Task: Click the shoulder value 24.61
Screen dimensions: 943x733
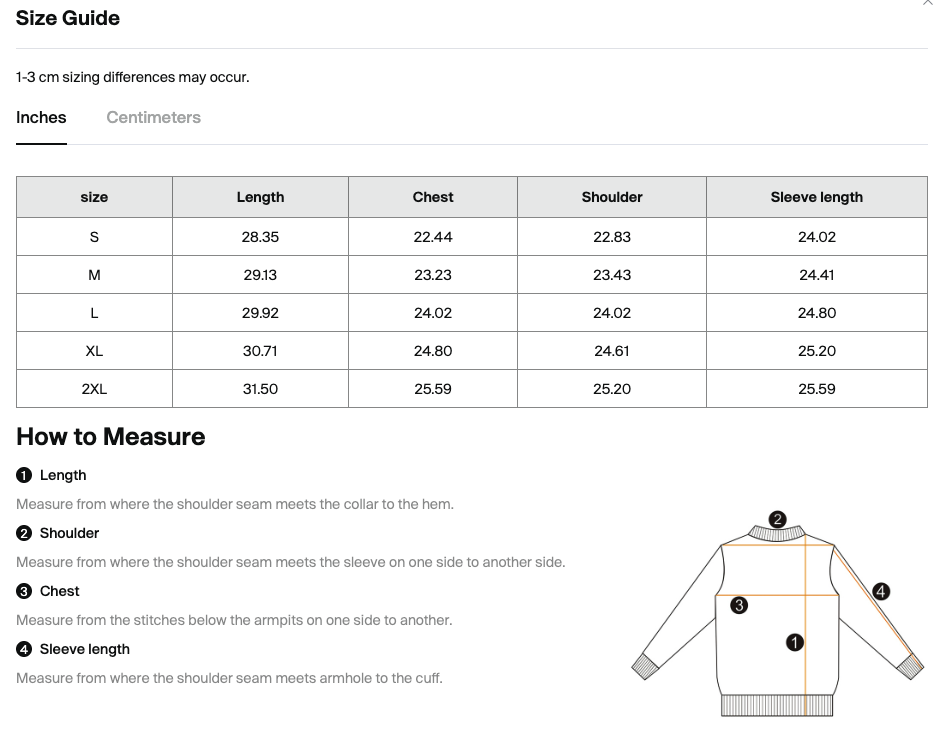Action: coord(612,351)
